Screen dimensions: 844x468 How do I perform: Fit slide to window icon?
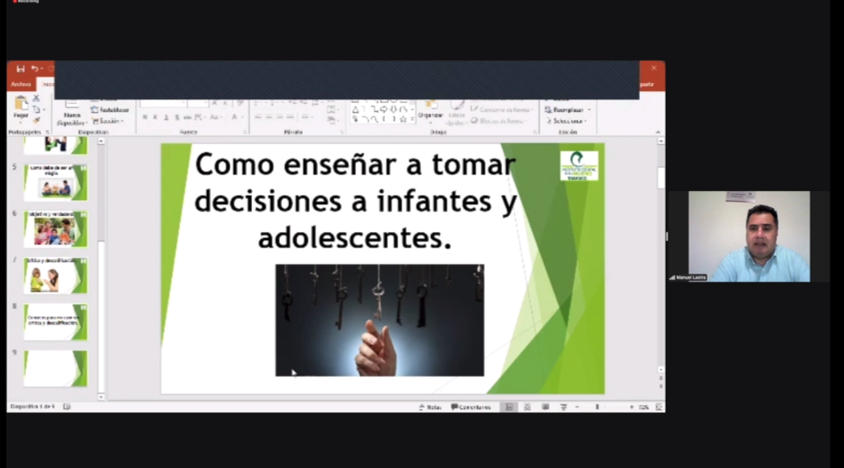click(659, 407)
